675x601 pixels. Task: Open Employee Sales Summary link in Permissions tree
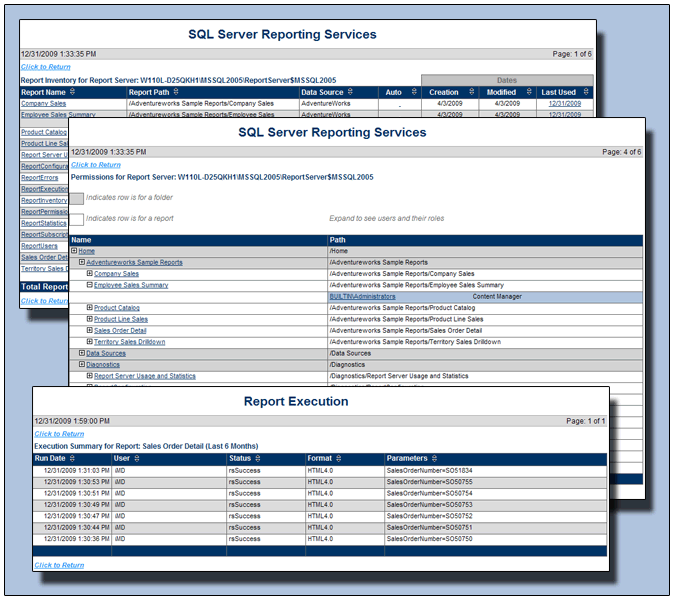(x=131, y=285)
